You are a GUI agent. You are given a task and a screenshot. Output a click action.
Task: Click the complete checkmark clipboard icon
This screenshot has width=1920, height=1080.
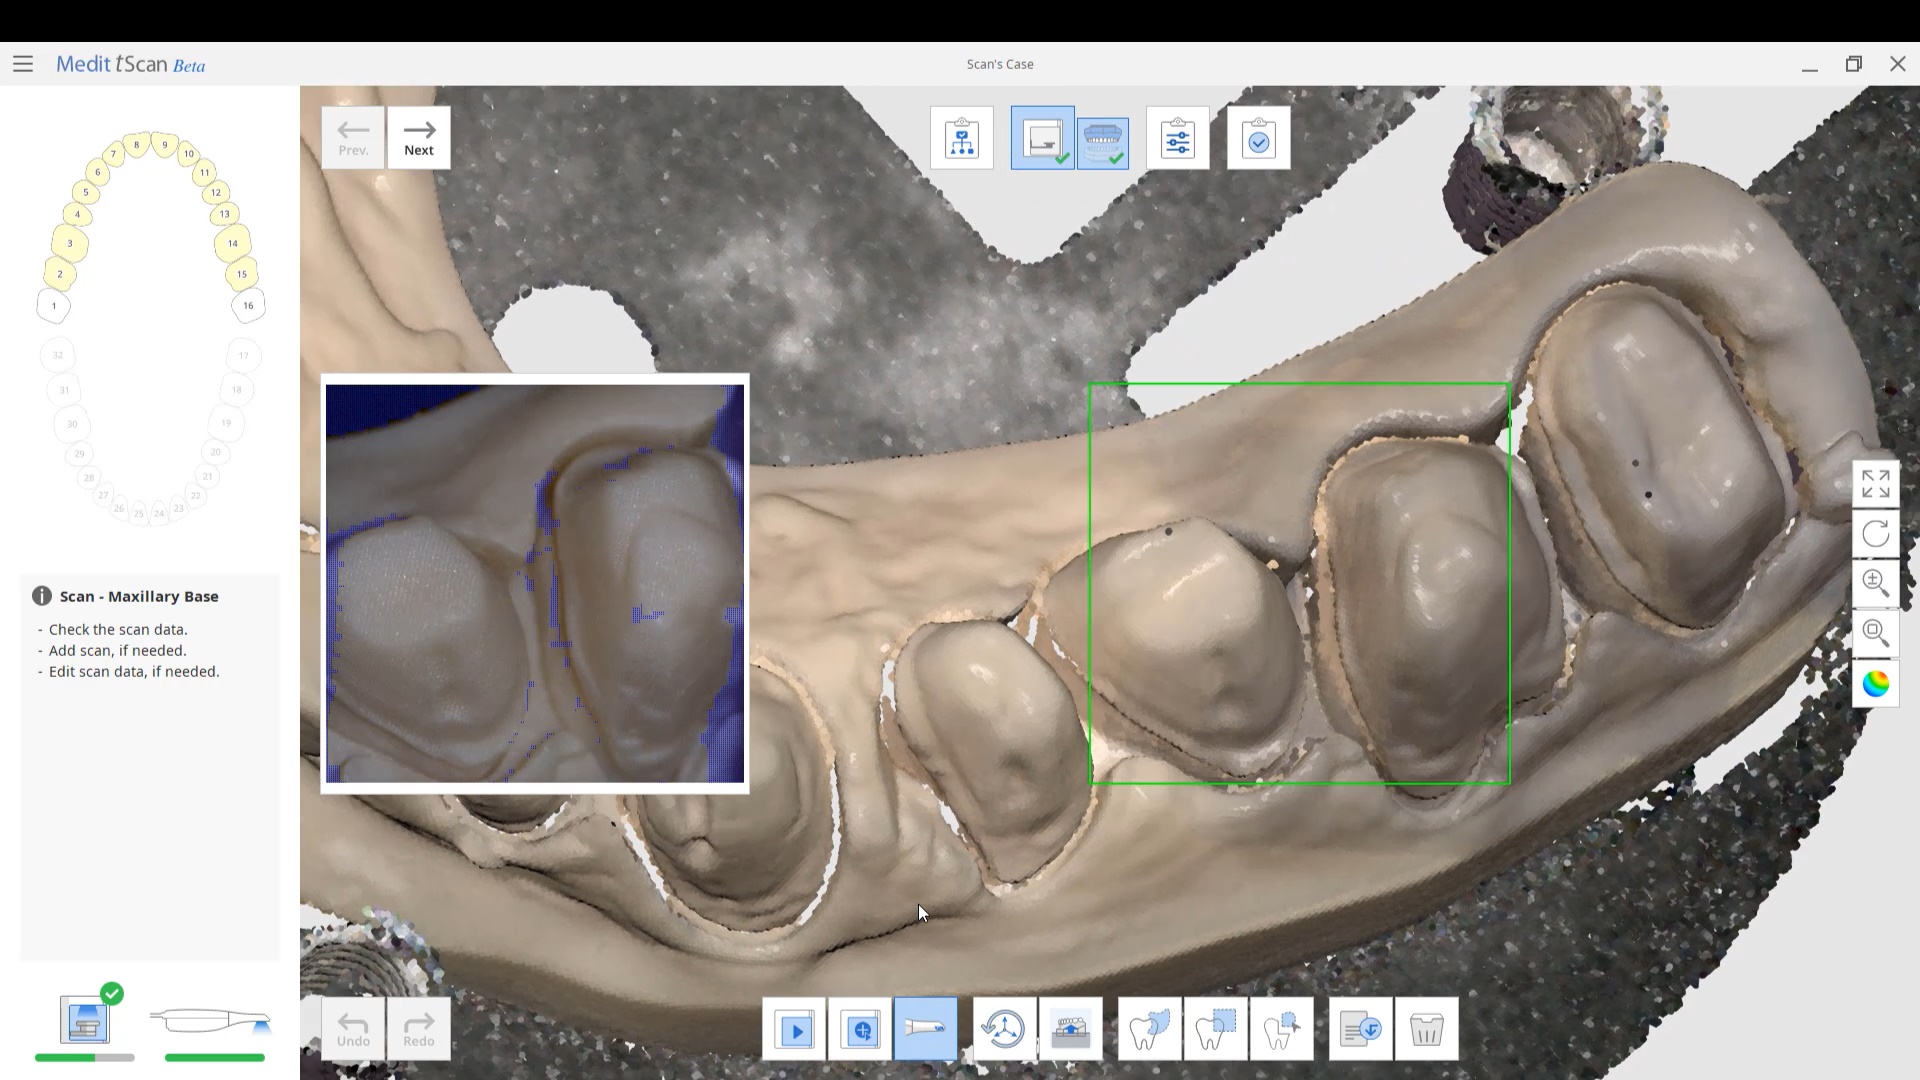[x=1258, y=138]
